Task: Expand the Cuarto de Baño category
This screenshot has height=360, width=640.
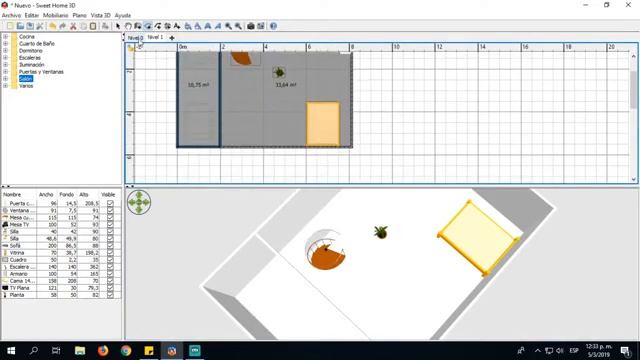Action: 5,44
